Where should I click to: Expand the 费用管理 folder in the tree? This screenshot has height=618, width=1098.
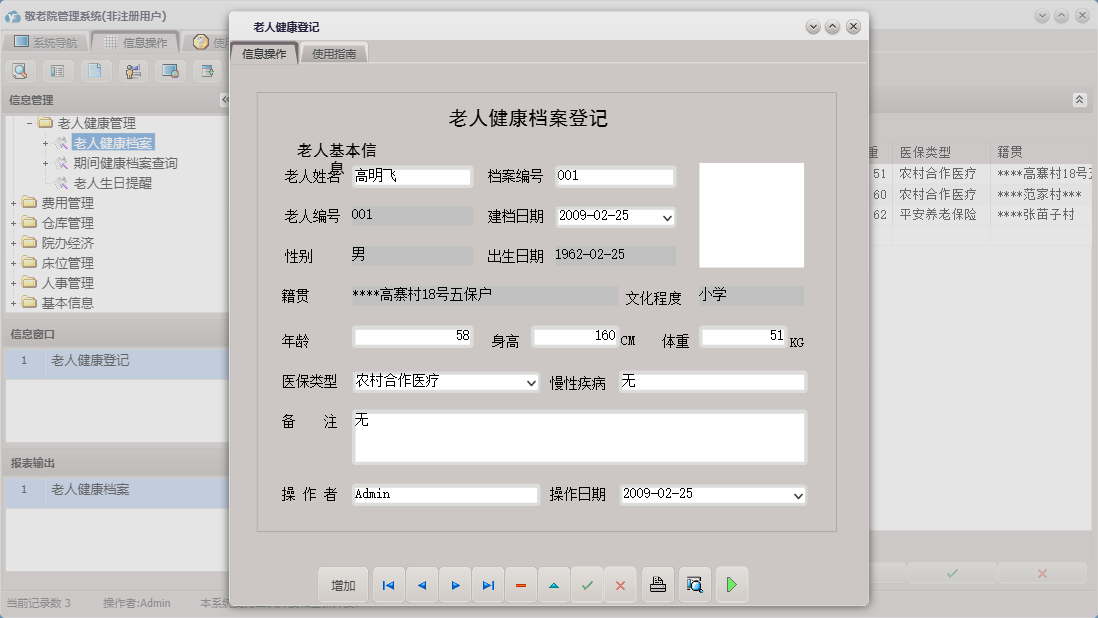point(16,201)
